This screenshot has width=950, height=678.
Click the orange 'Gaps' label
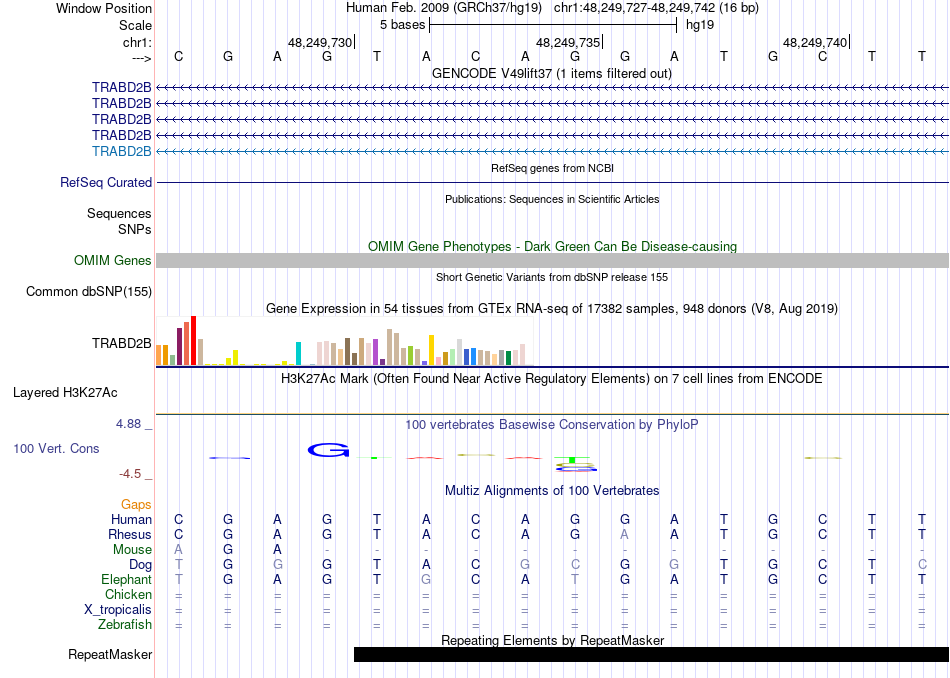[136, 505]
